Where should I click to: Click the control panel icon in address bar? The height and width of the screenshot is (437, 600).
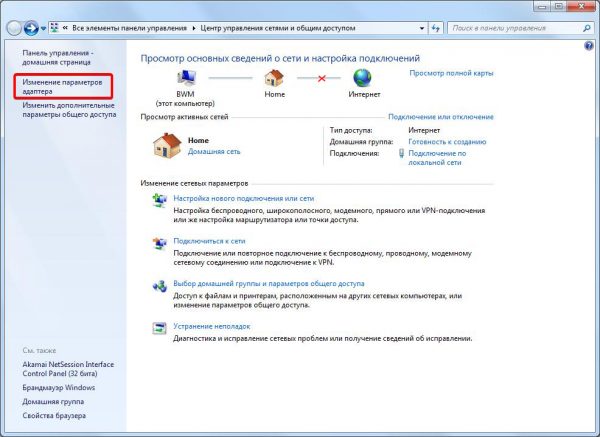pyautogui.click(x=55, y=28)
